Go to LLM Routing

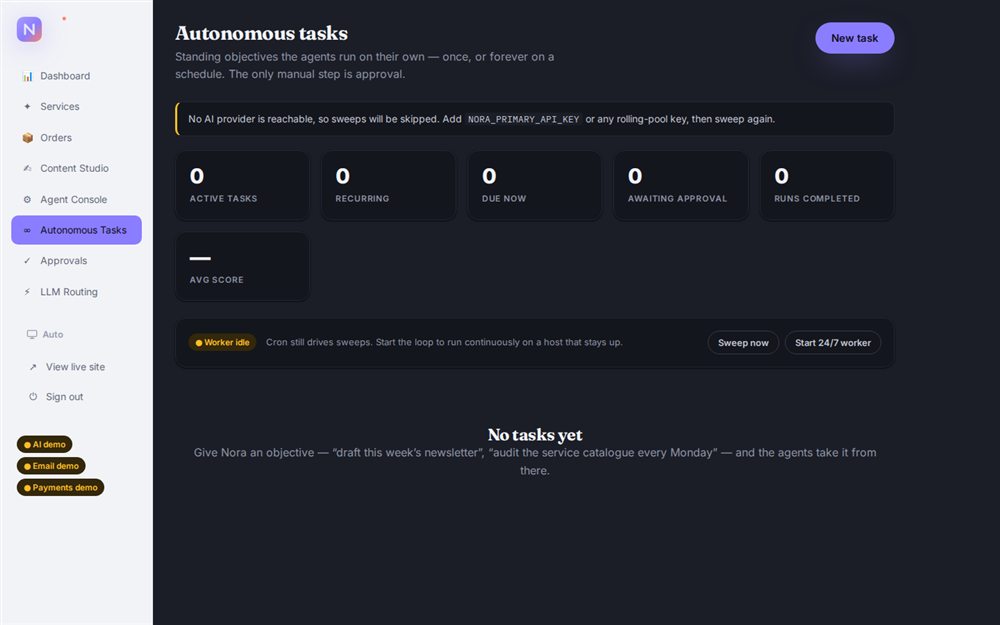point(77,292)
